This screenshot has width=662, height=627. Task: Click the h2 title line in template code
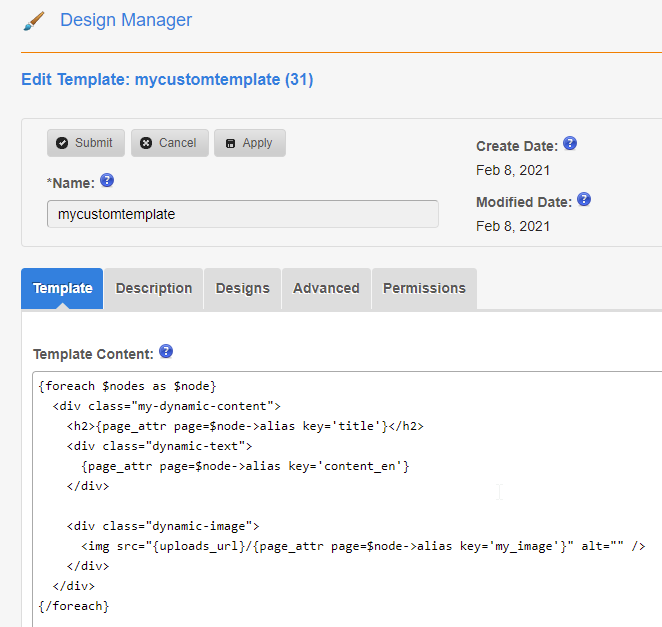(x=245, y=426)
